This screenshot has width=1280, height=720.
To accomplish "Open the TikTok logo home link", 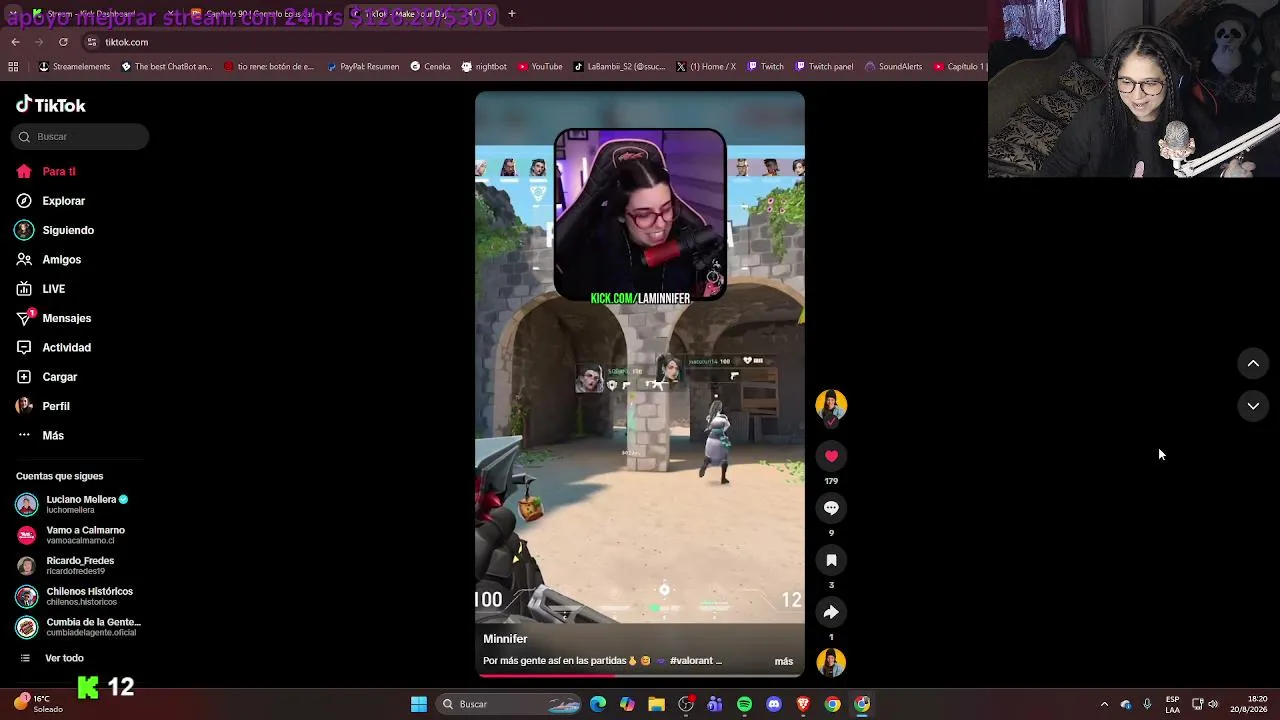I will pos(51,105).
